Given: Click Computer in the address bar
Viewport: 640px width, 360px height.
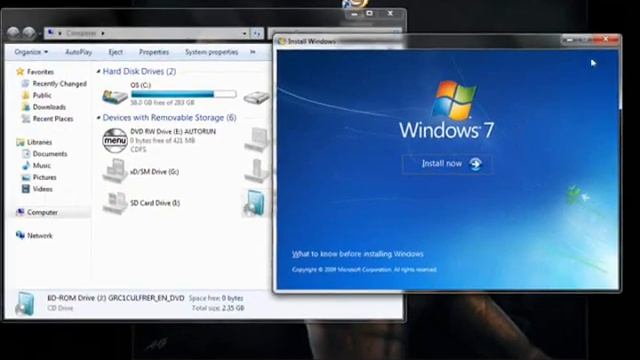Looking at the screenshot, I should [81, 33].
